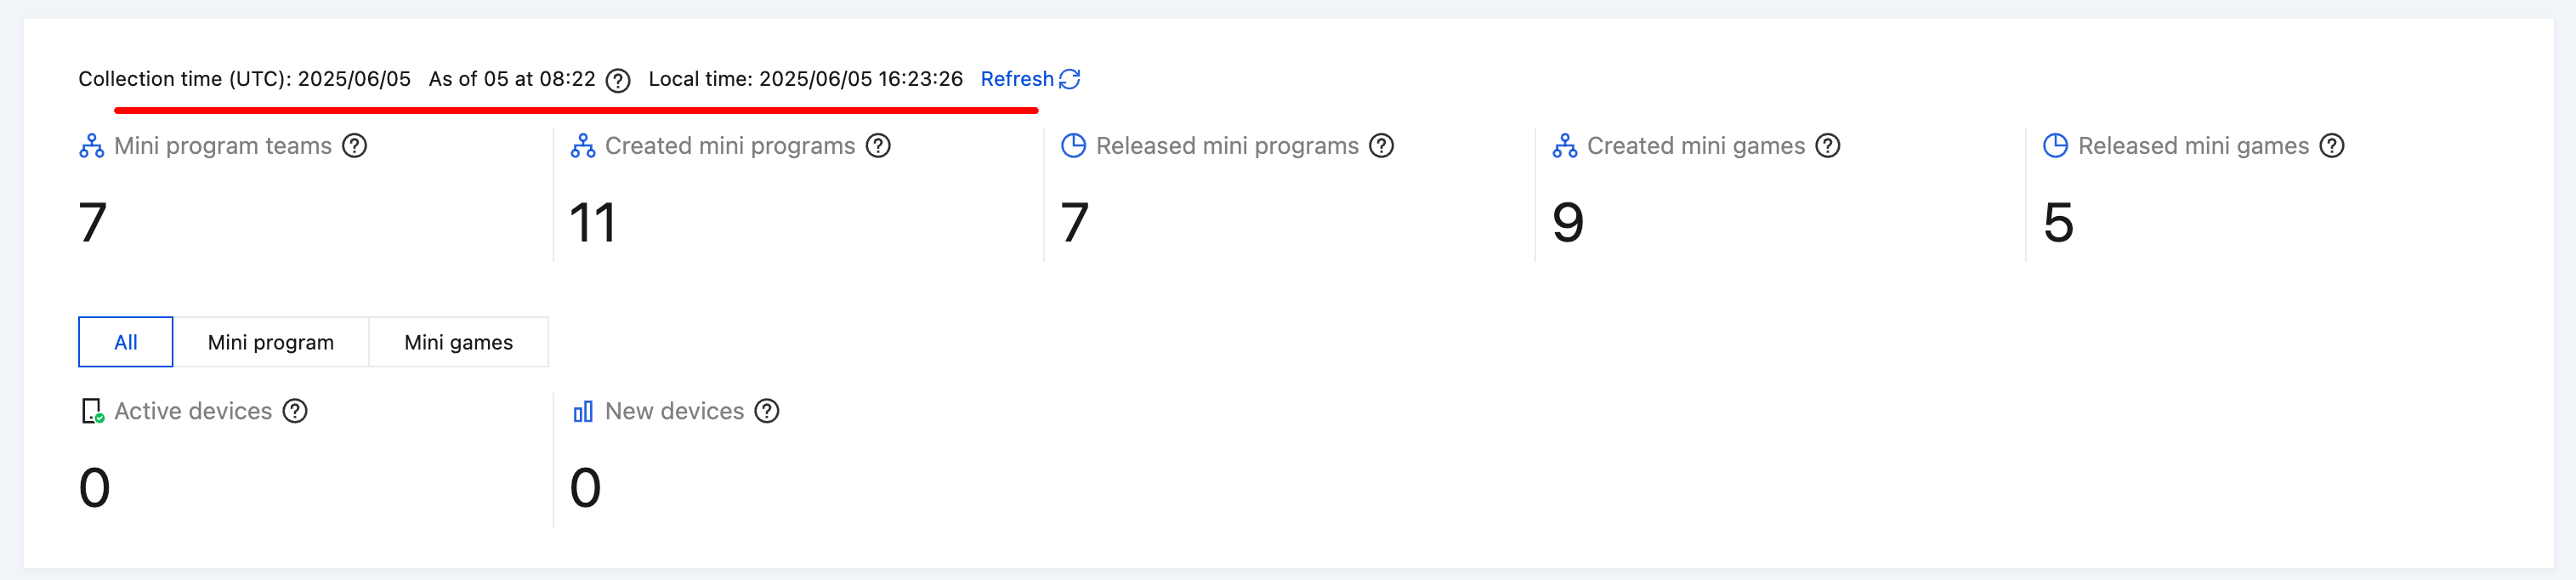
Task: Click the Refresh link
Action: click(x=1016, y=79)
